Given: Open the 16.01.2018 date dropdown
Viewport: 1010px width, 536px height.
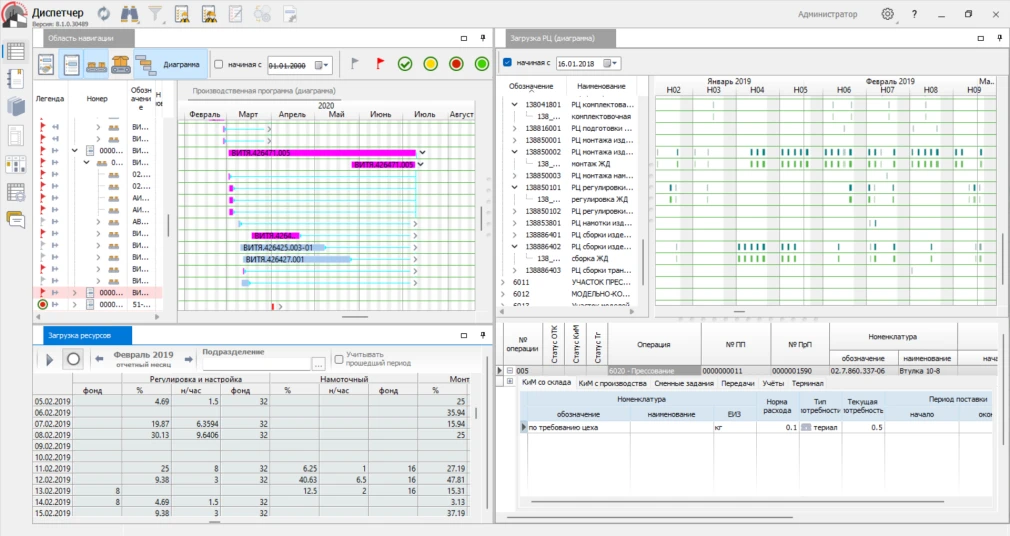Looking at the screenshot, I should click(x=613, y=63).
